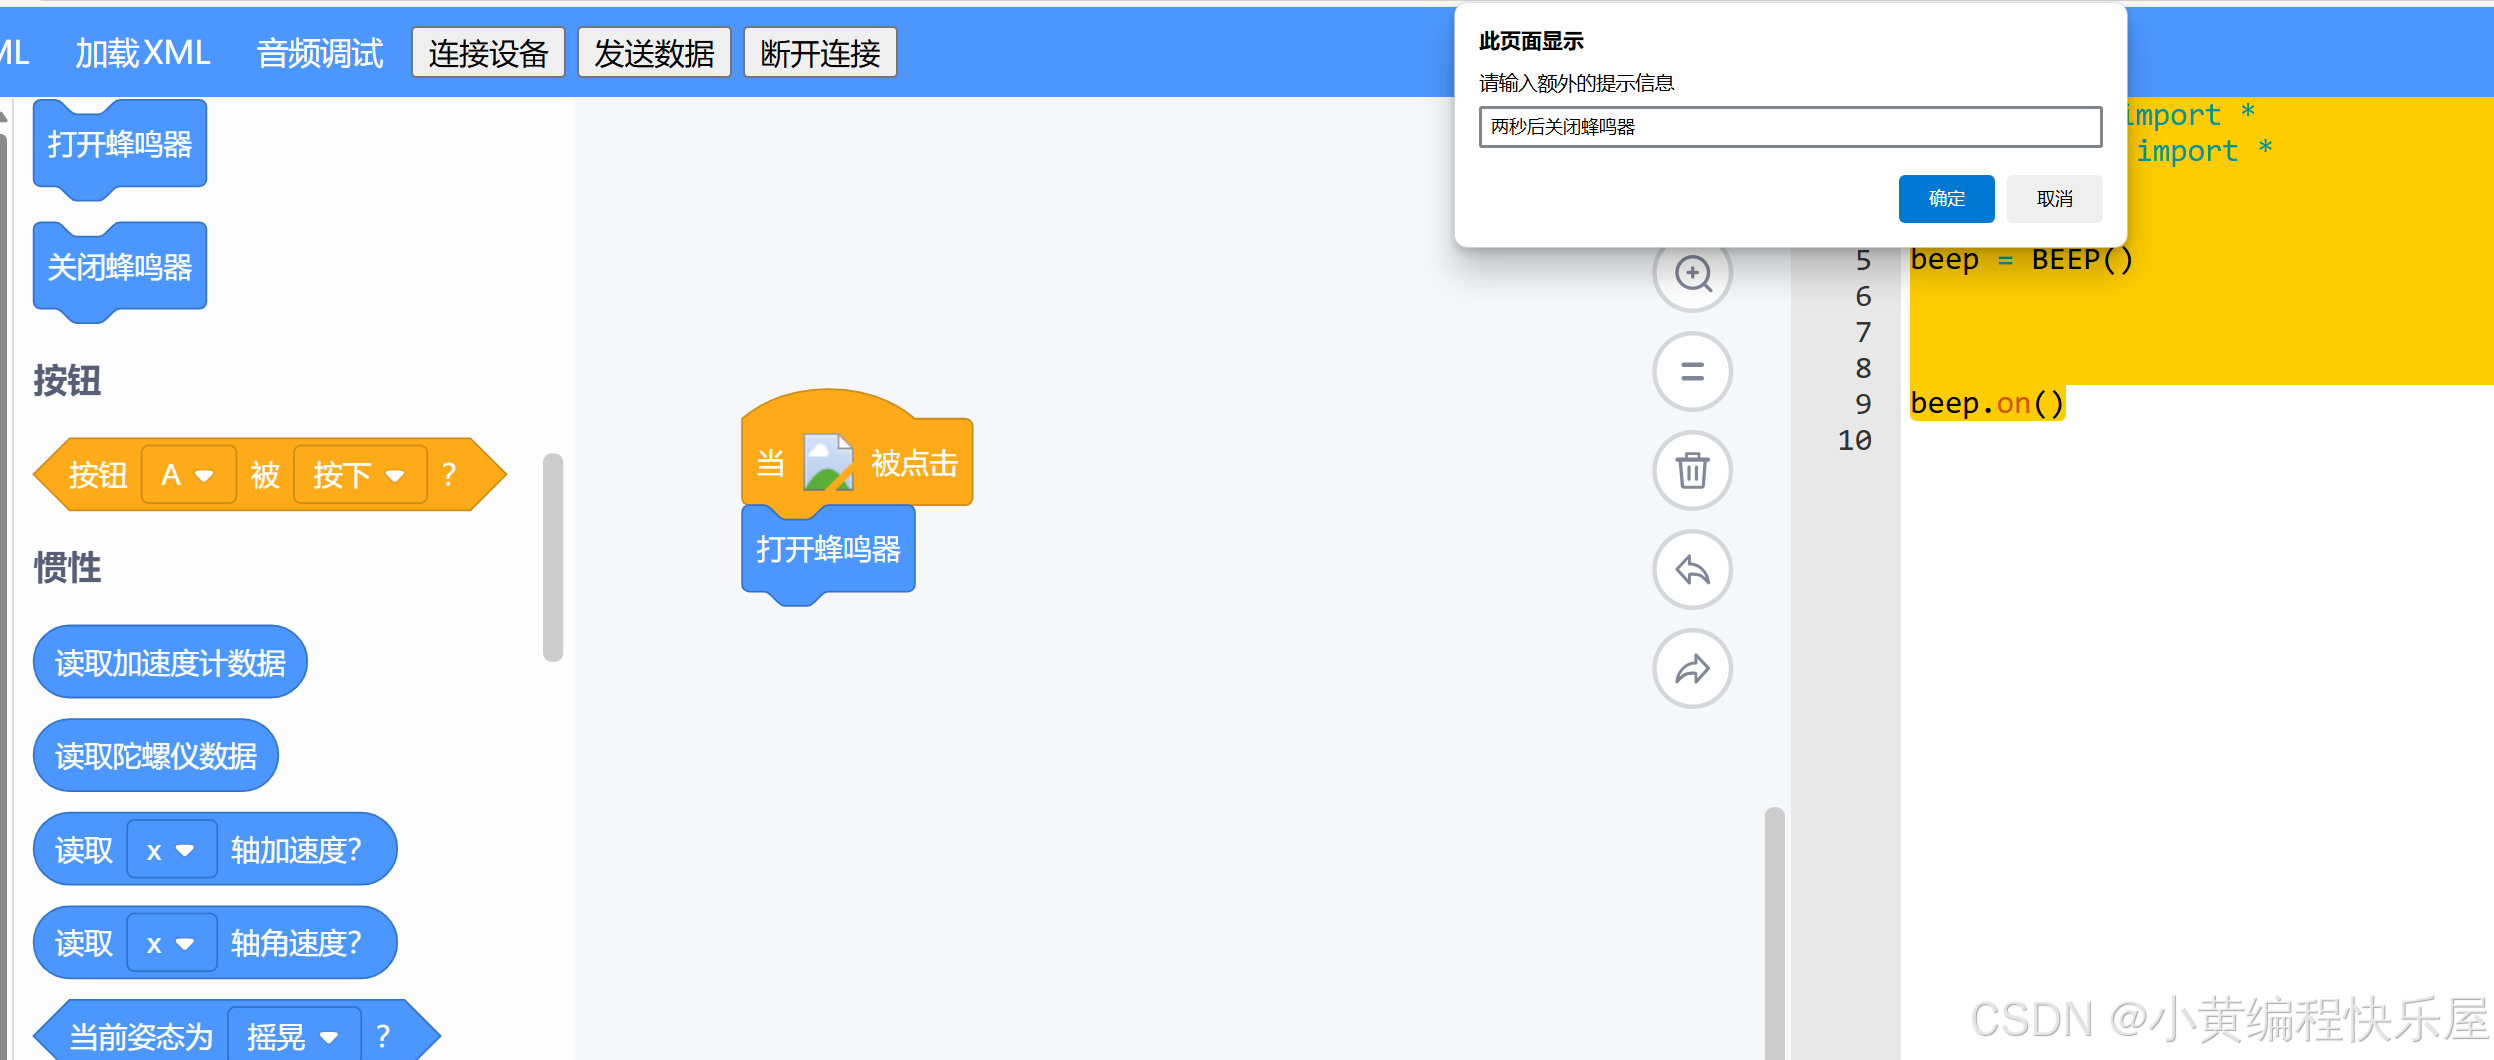Open the x axis dropdown in 轴加速度 block
The height and width of the screenshot is (1060, 2494).
171,849
